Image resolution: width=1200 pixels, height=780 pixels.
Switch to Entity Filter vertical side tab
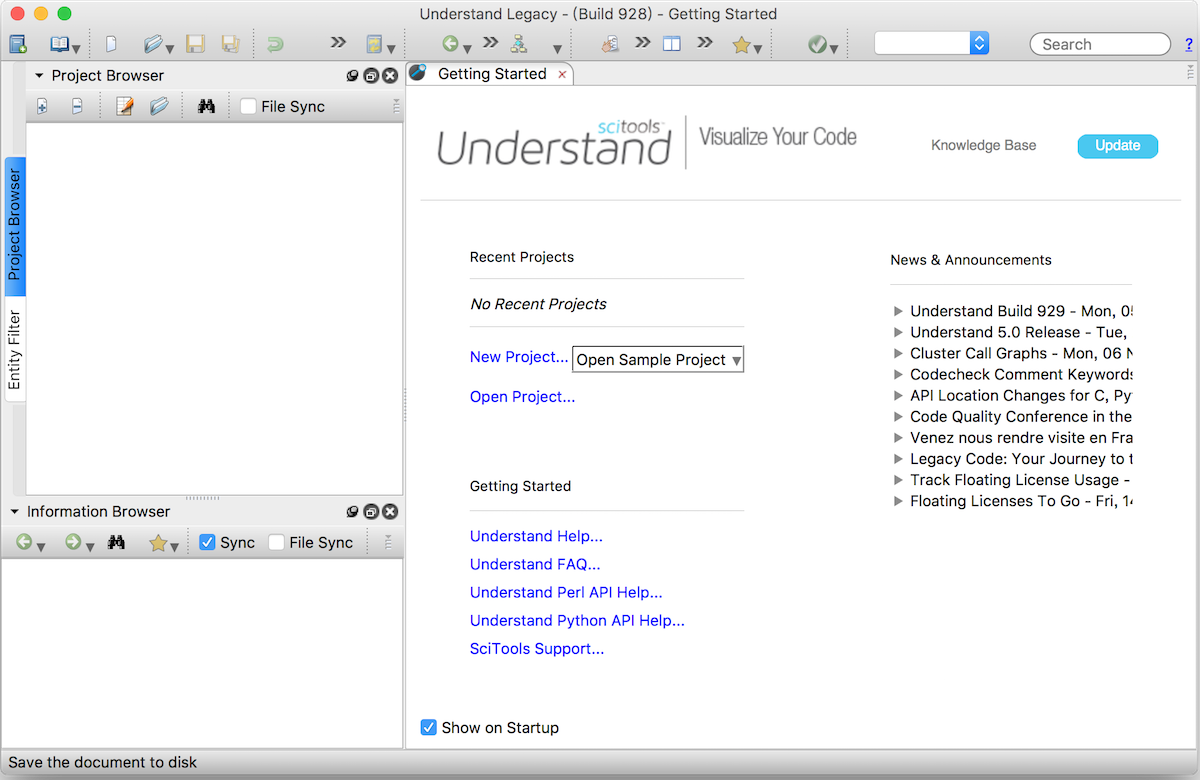tap(15, 349)
